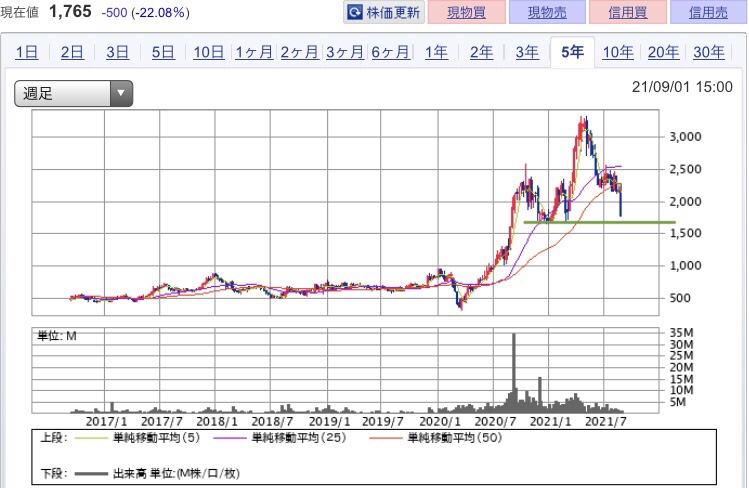Click the 2017/1 date axis label
The image size is (749, 488).
click(107, 422)
